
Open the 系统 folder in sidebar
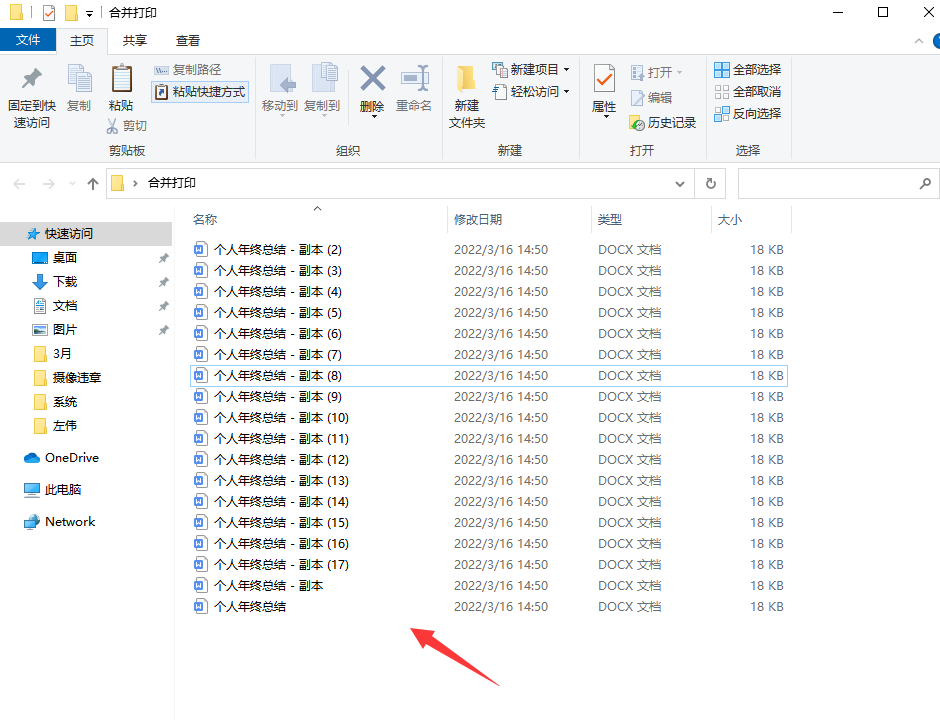click(65, 402)
